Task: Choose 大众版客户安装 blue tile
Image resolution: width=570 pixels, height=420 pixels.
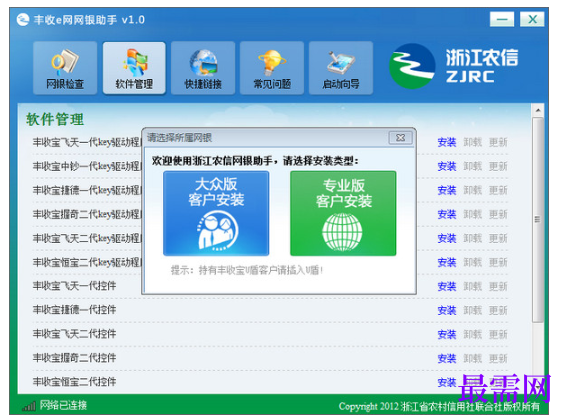Action: point(216,213)
